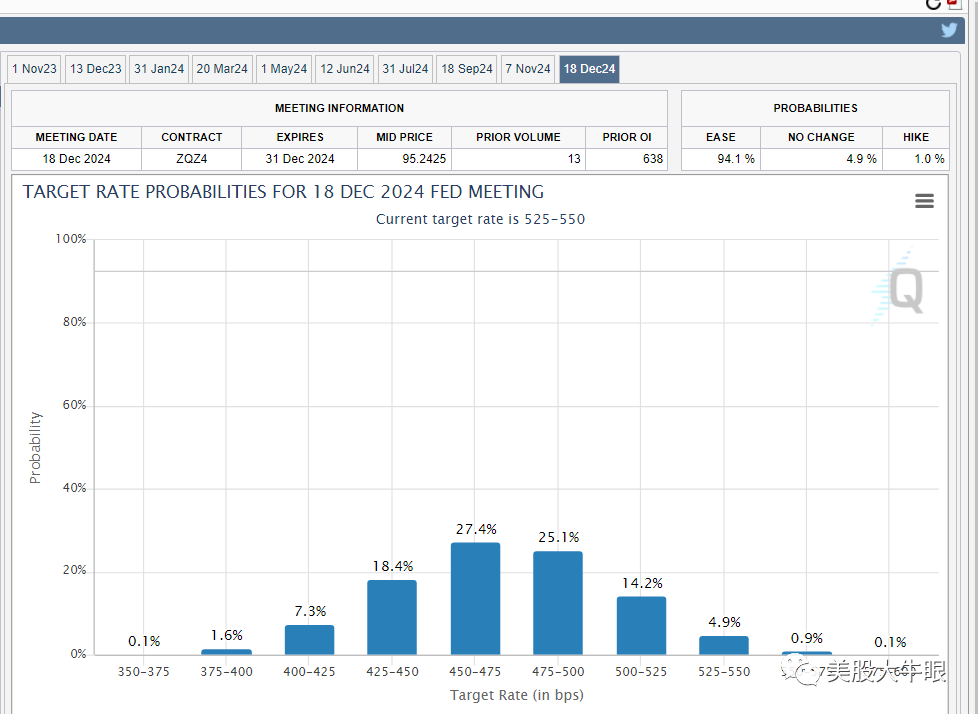The height and width of the screenshot is (714, 978).
Task: Open the 12 Jun24 meeting tab
Action: coord(345,69)
